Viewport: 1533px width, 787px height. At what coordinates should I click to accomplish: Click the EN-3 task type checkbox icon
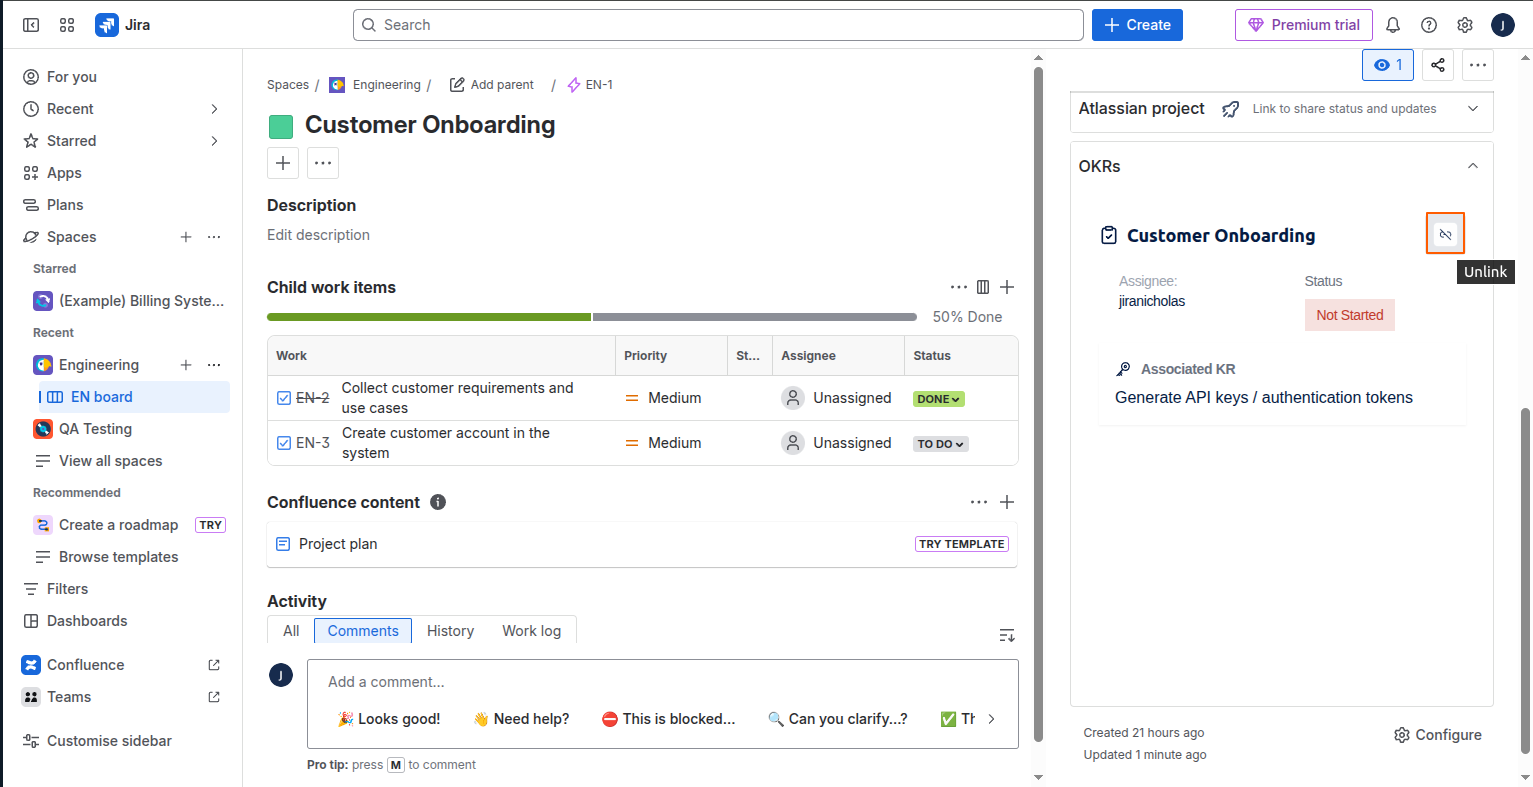pyautogui.click(x=284, y=443)
